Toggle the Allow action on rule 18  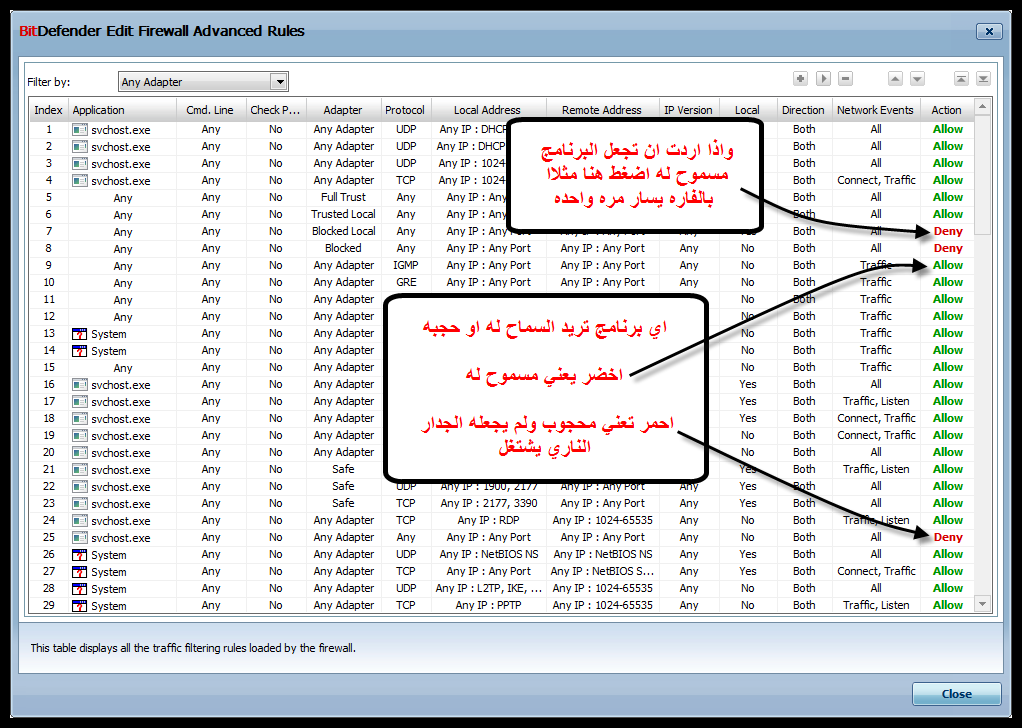point(948,418)
